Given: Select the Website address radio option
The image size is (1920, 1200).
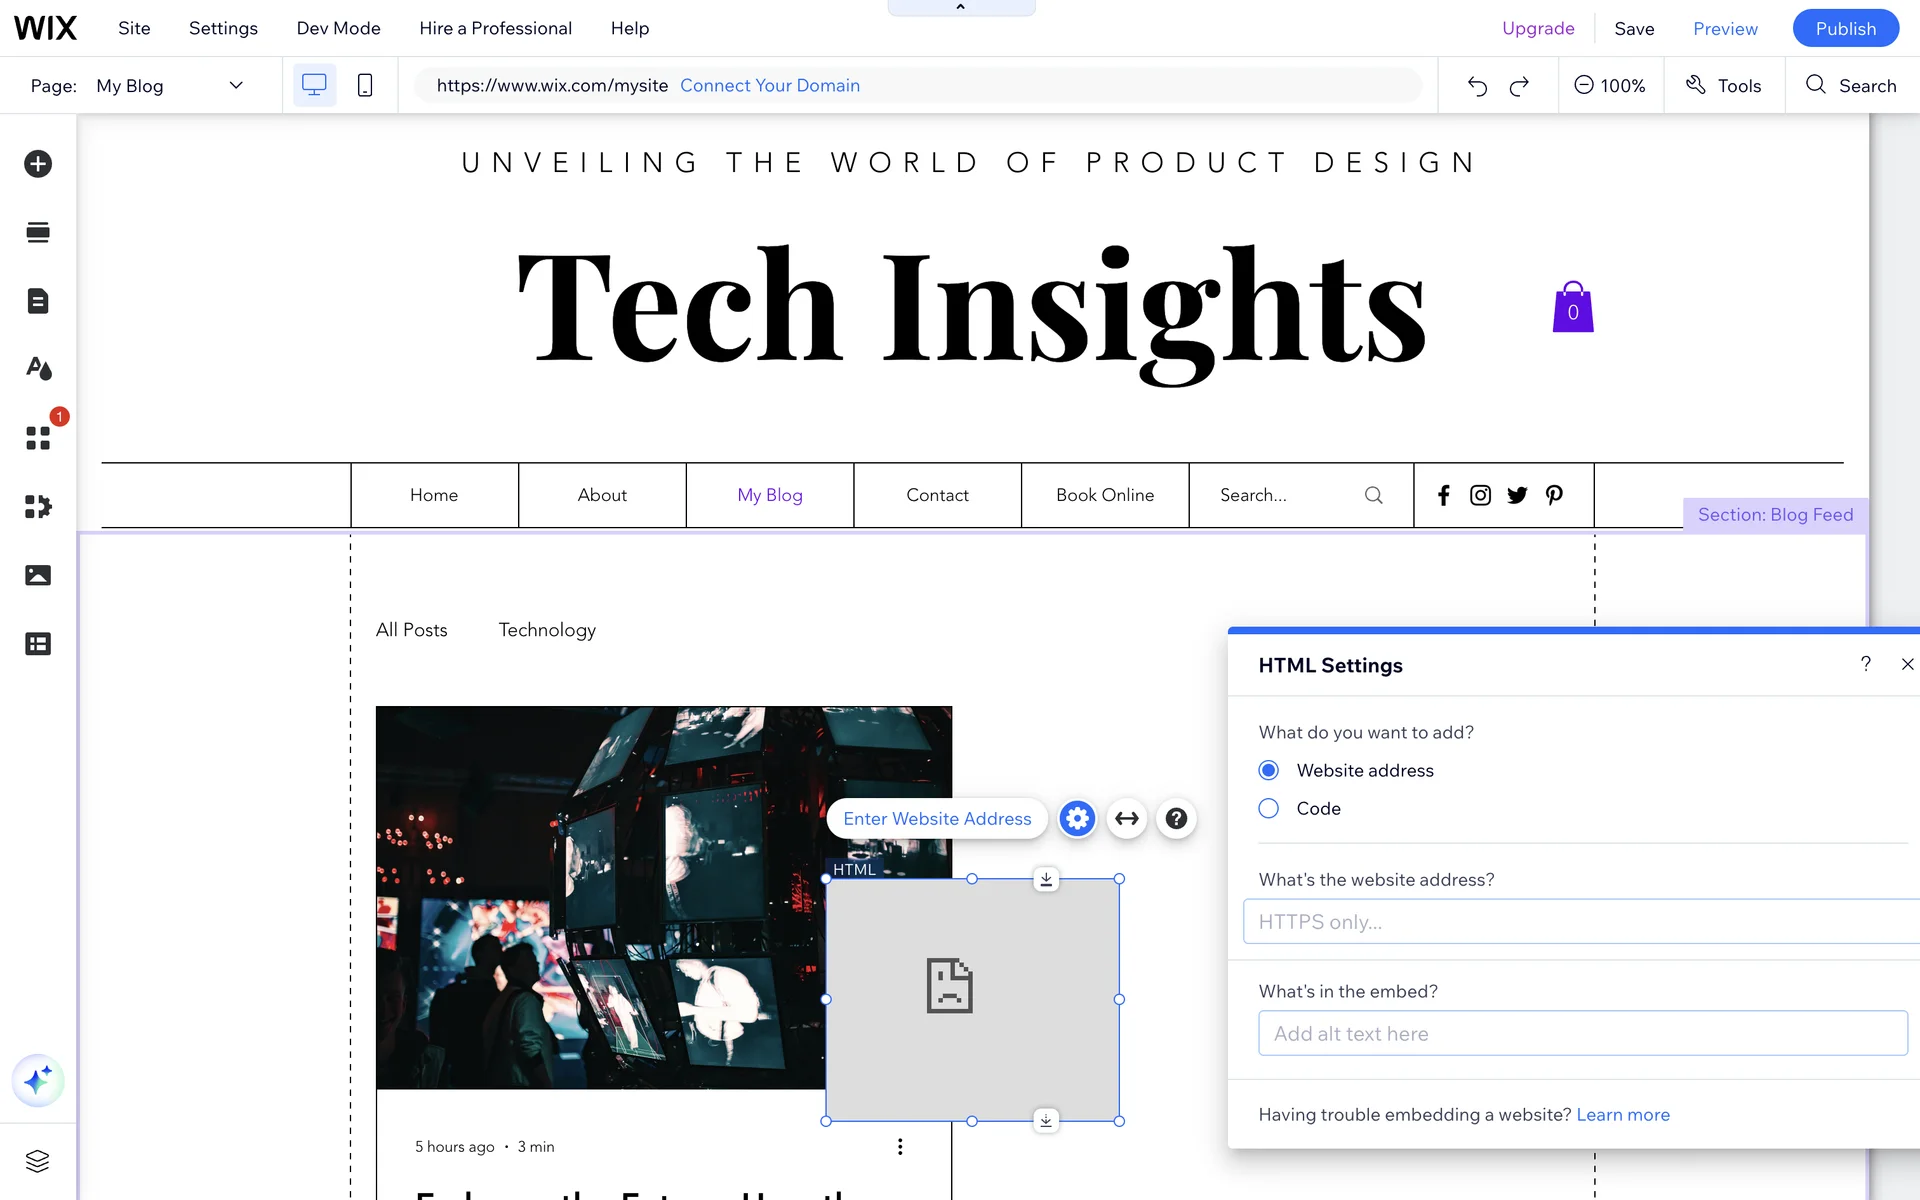Looking at the screenshot, I should pos(1269,770).
